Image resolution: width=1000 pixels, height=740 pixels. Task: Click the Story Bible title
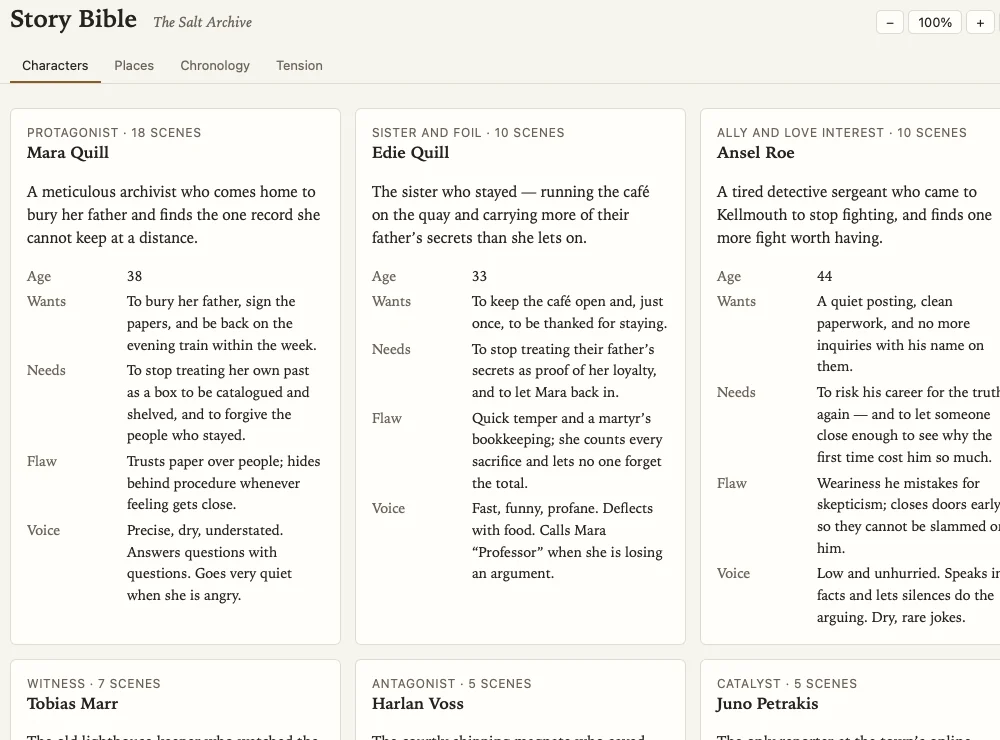(x=73, y=19)
